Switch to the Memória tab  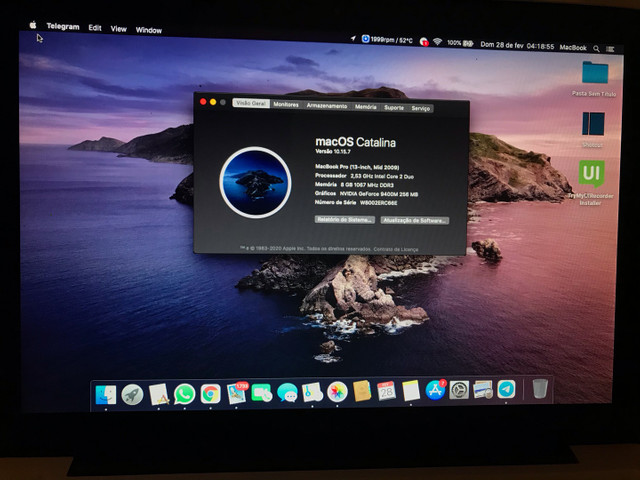click(365, 107)
